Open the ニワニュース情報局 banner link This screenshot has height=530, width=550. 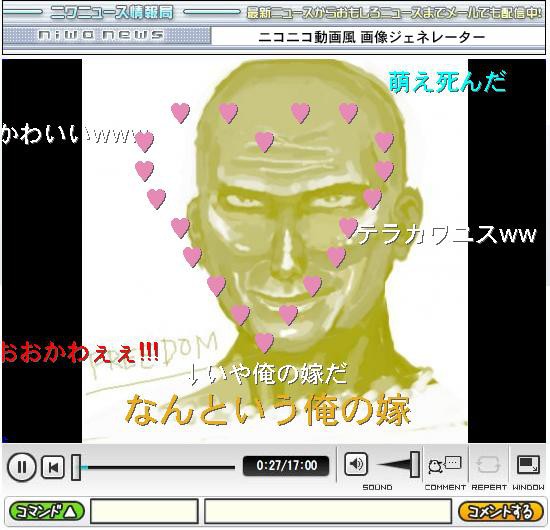click(112, 13)
